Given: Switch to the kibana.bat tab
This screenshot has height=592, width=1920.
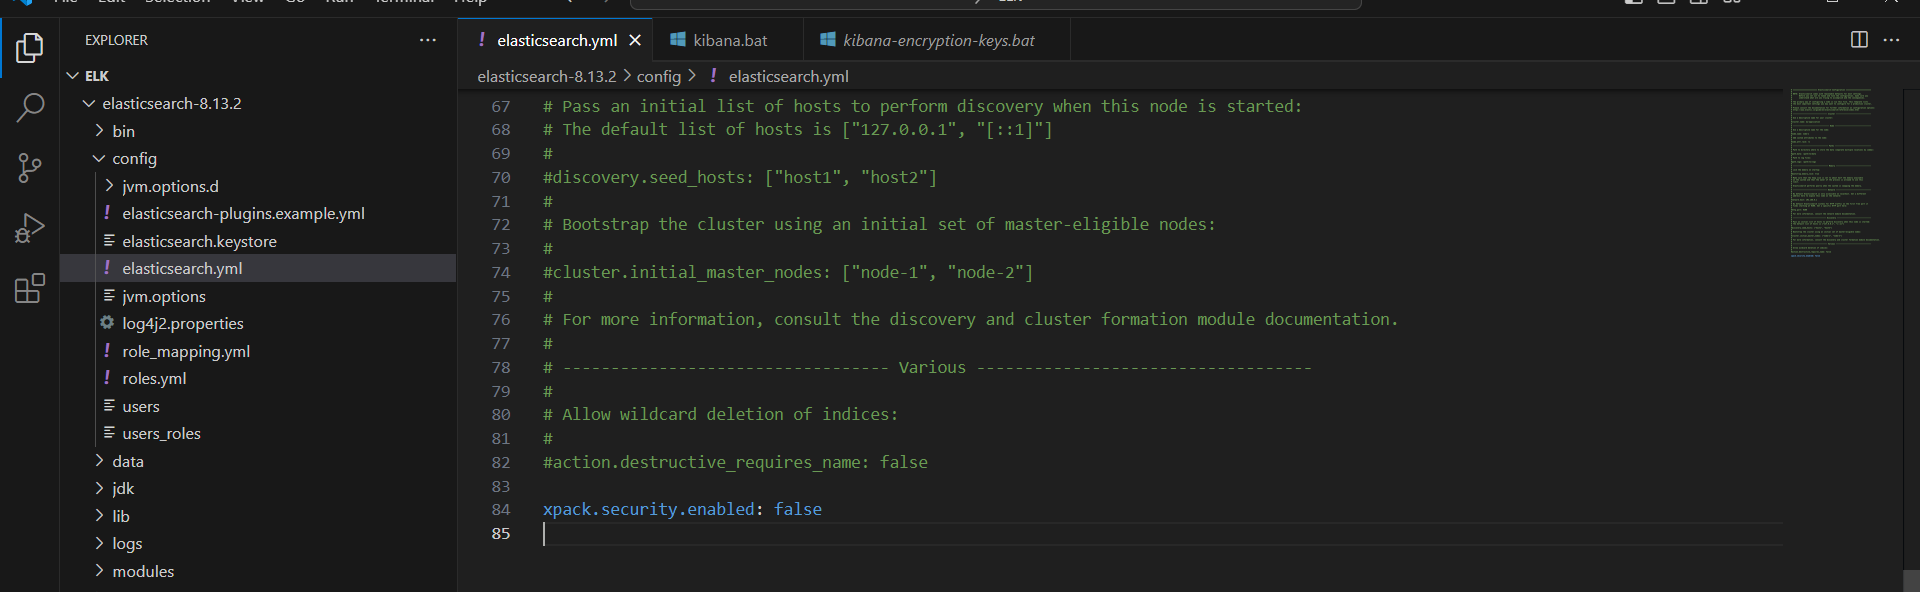Looking at the screenshot, I should [730, 40].
